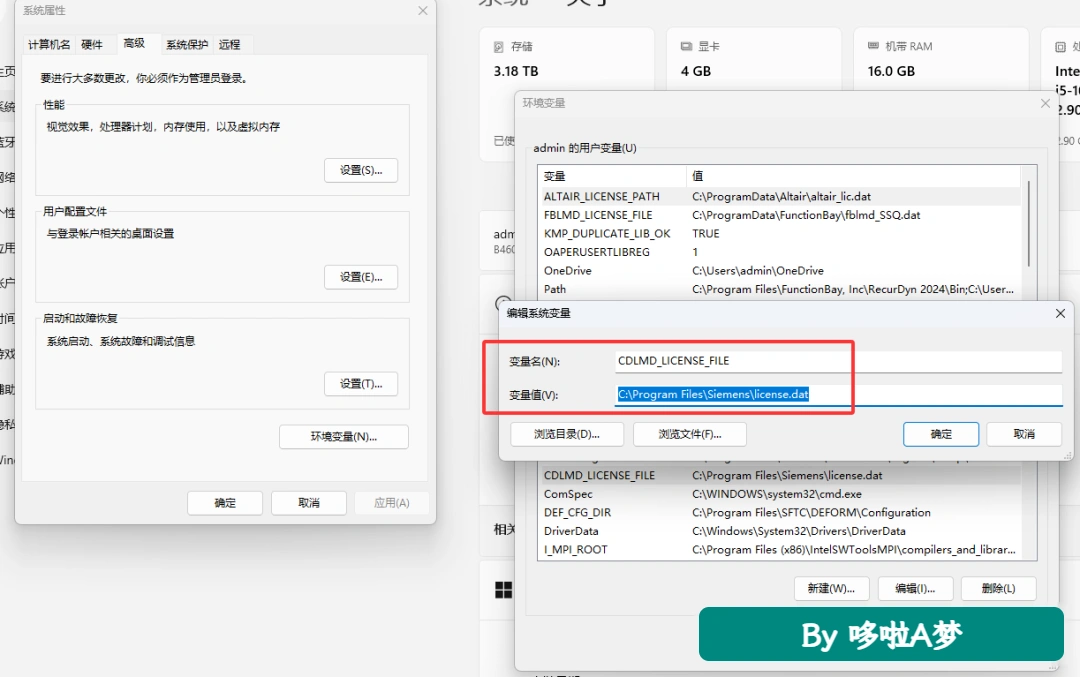
Task: Click the Windows logo icon in settings page
Action: [503, 590]
